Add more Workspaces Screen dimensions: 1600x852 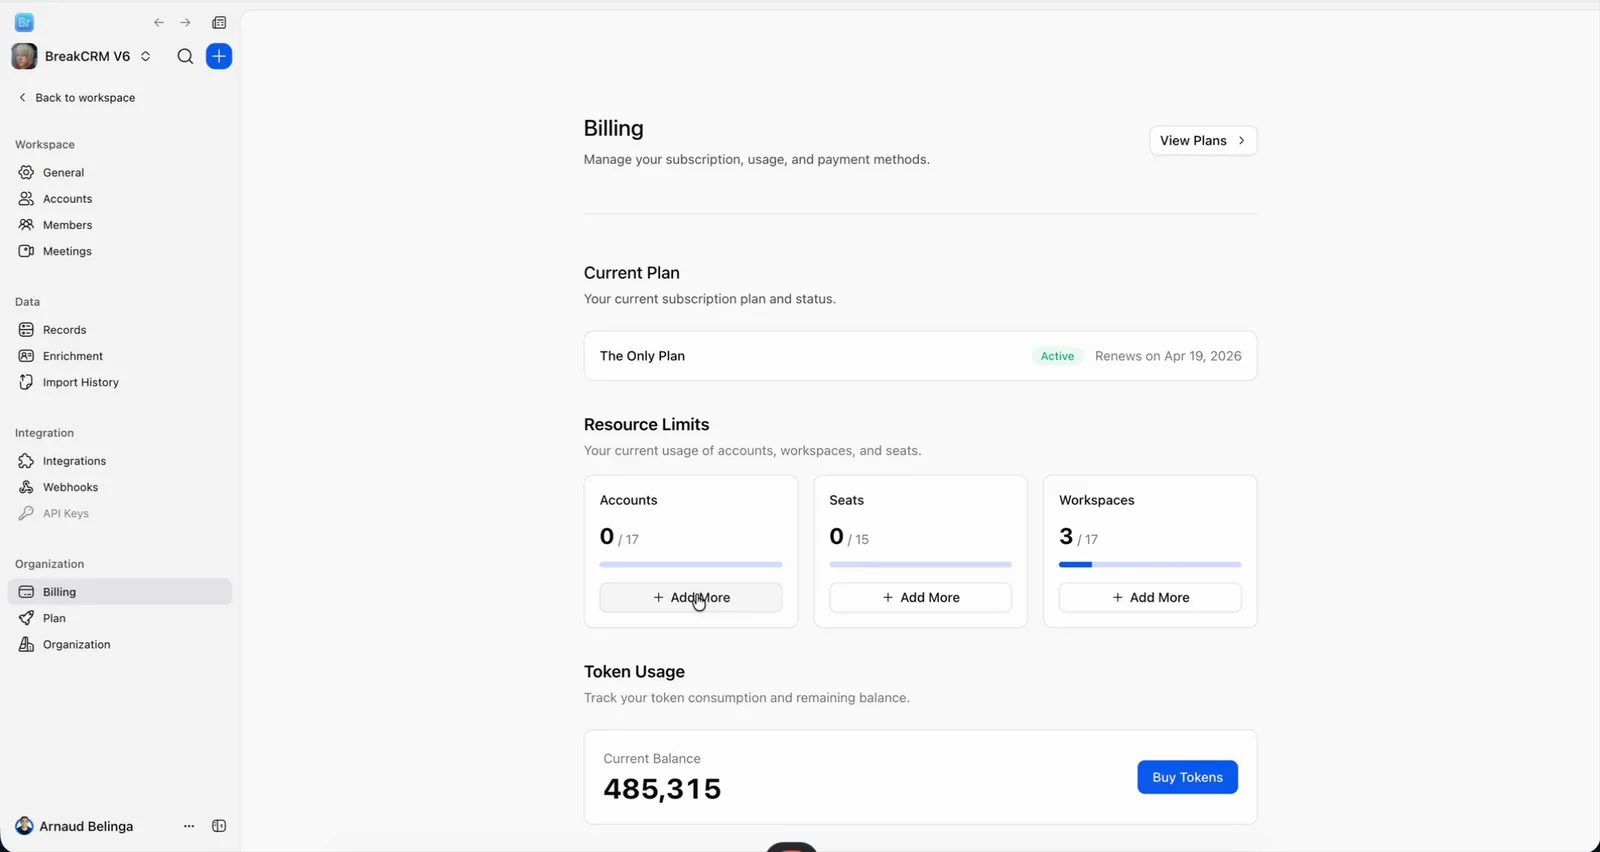[x=1150, y=597]
